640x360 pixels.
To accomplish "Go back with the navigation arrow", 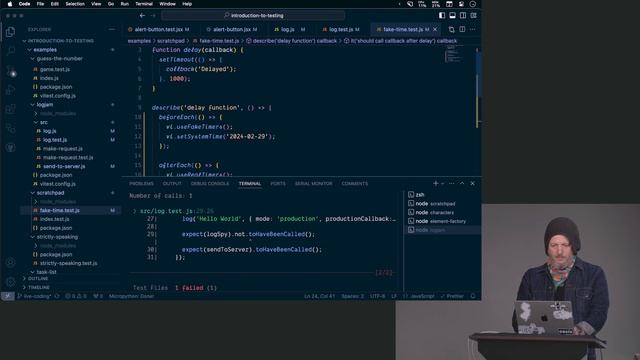I will click(x=142, y=16).
